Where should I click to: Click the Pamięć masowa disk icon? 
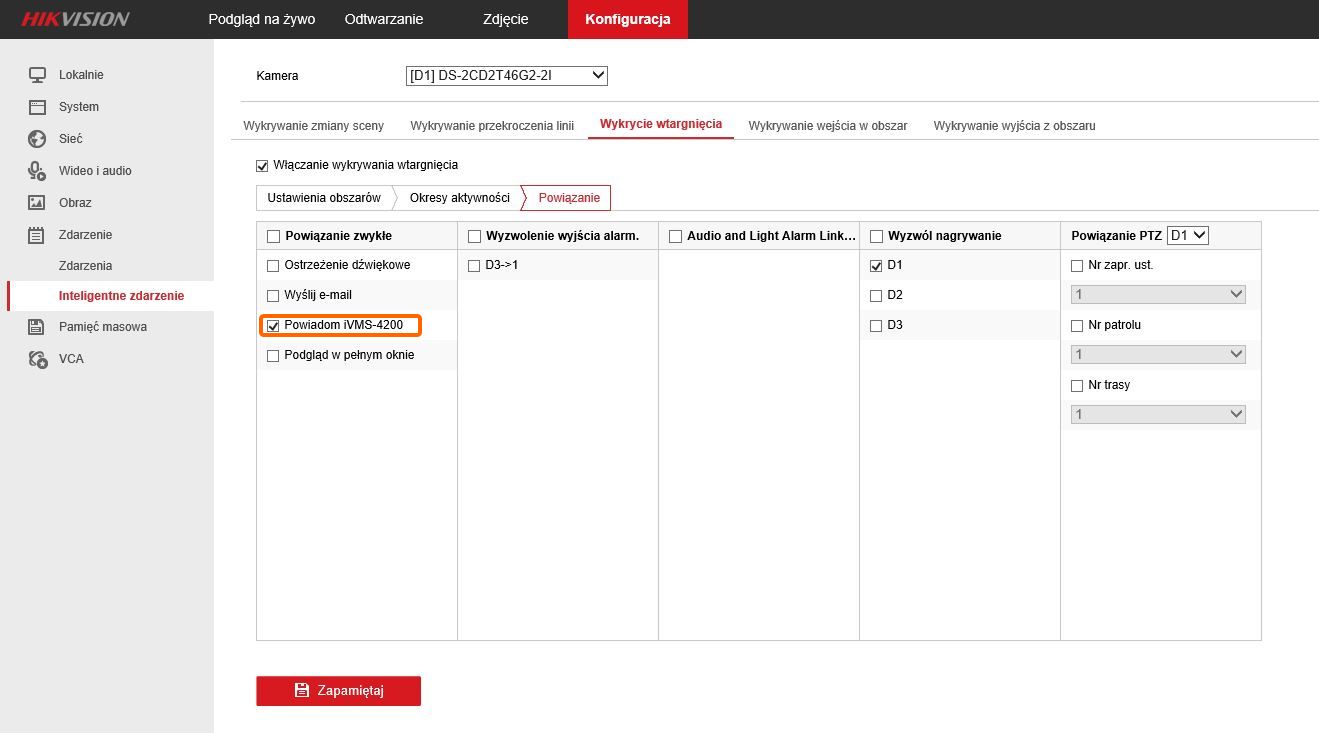tap(37, 327)
